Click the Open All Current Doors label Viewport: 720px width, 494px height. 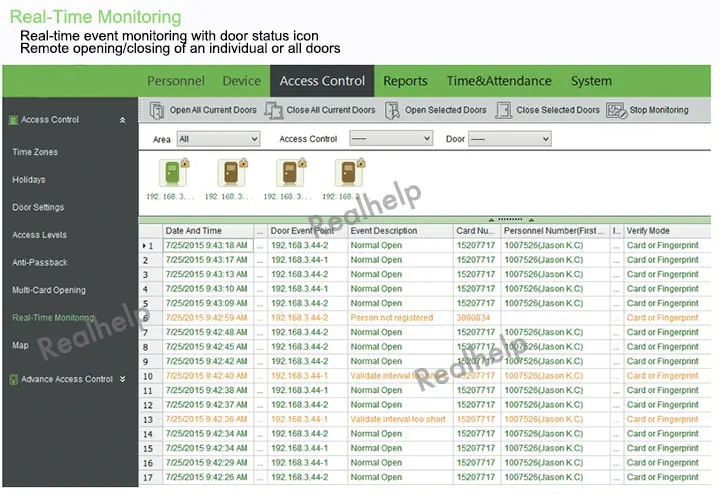[x=213, y=110]
